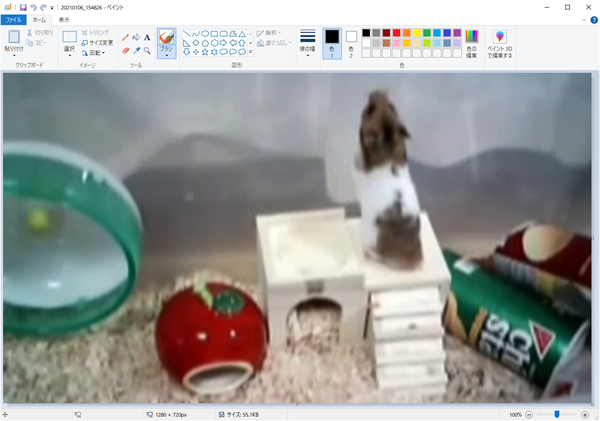Click the Edit with Paint 3D icon
This screenshot has width=600, height=421.
pyautogui.click(x=499, y=37)
